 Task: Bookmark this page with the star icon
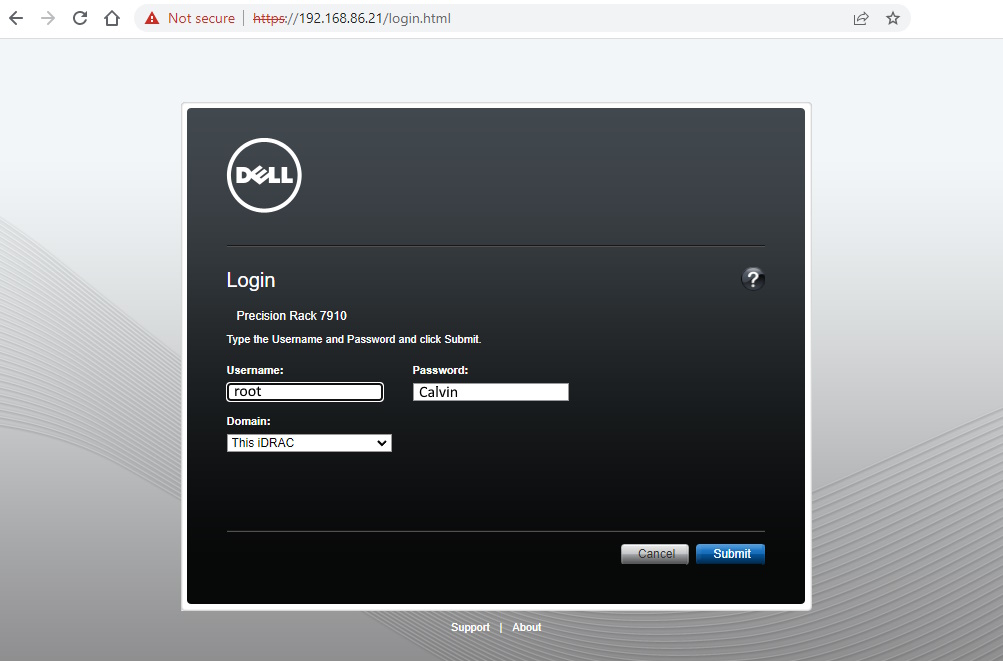[893, 18]
